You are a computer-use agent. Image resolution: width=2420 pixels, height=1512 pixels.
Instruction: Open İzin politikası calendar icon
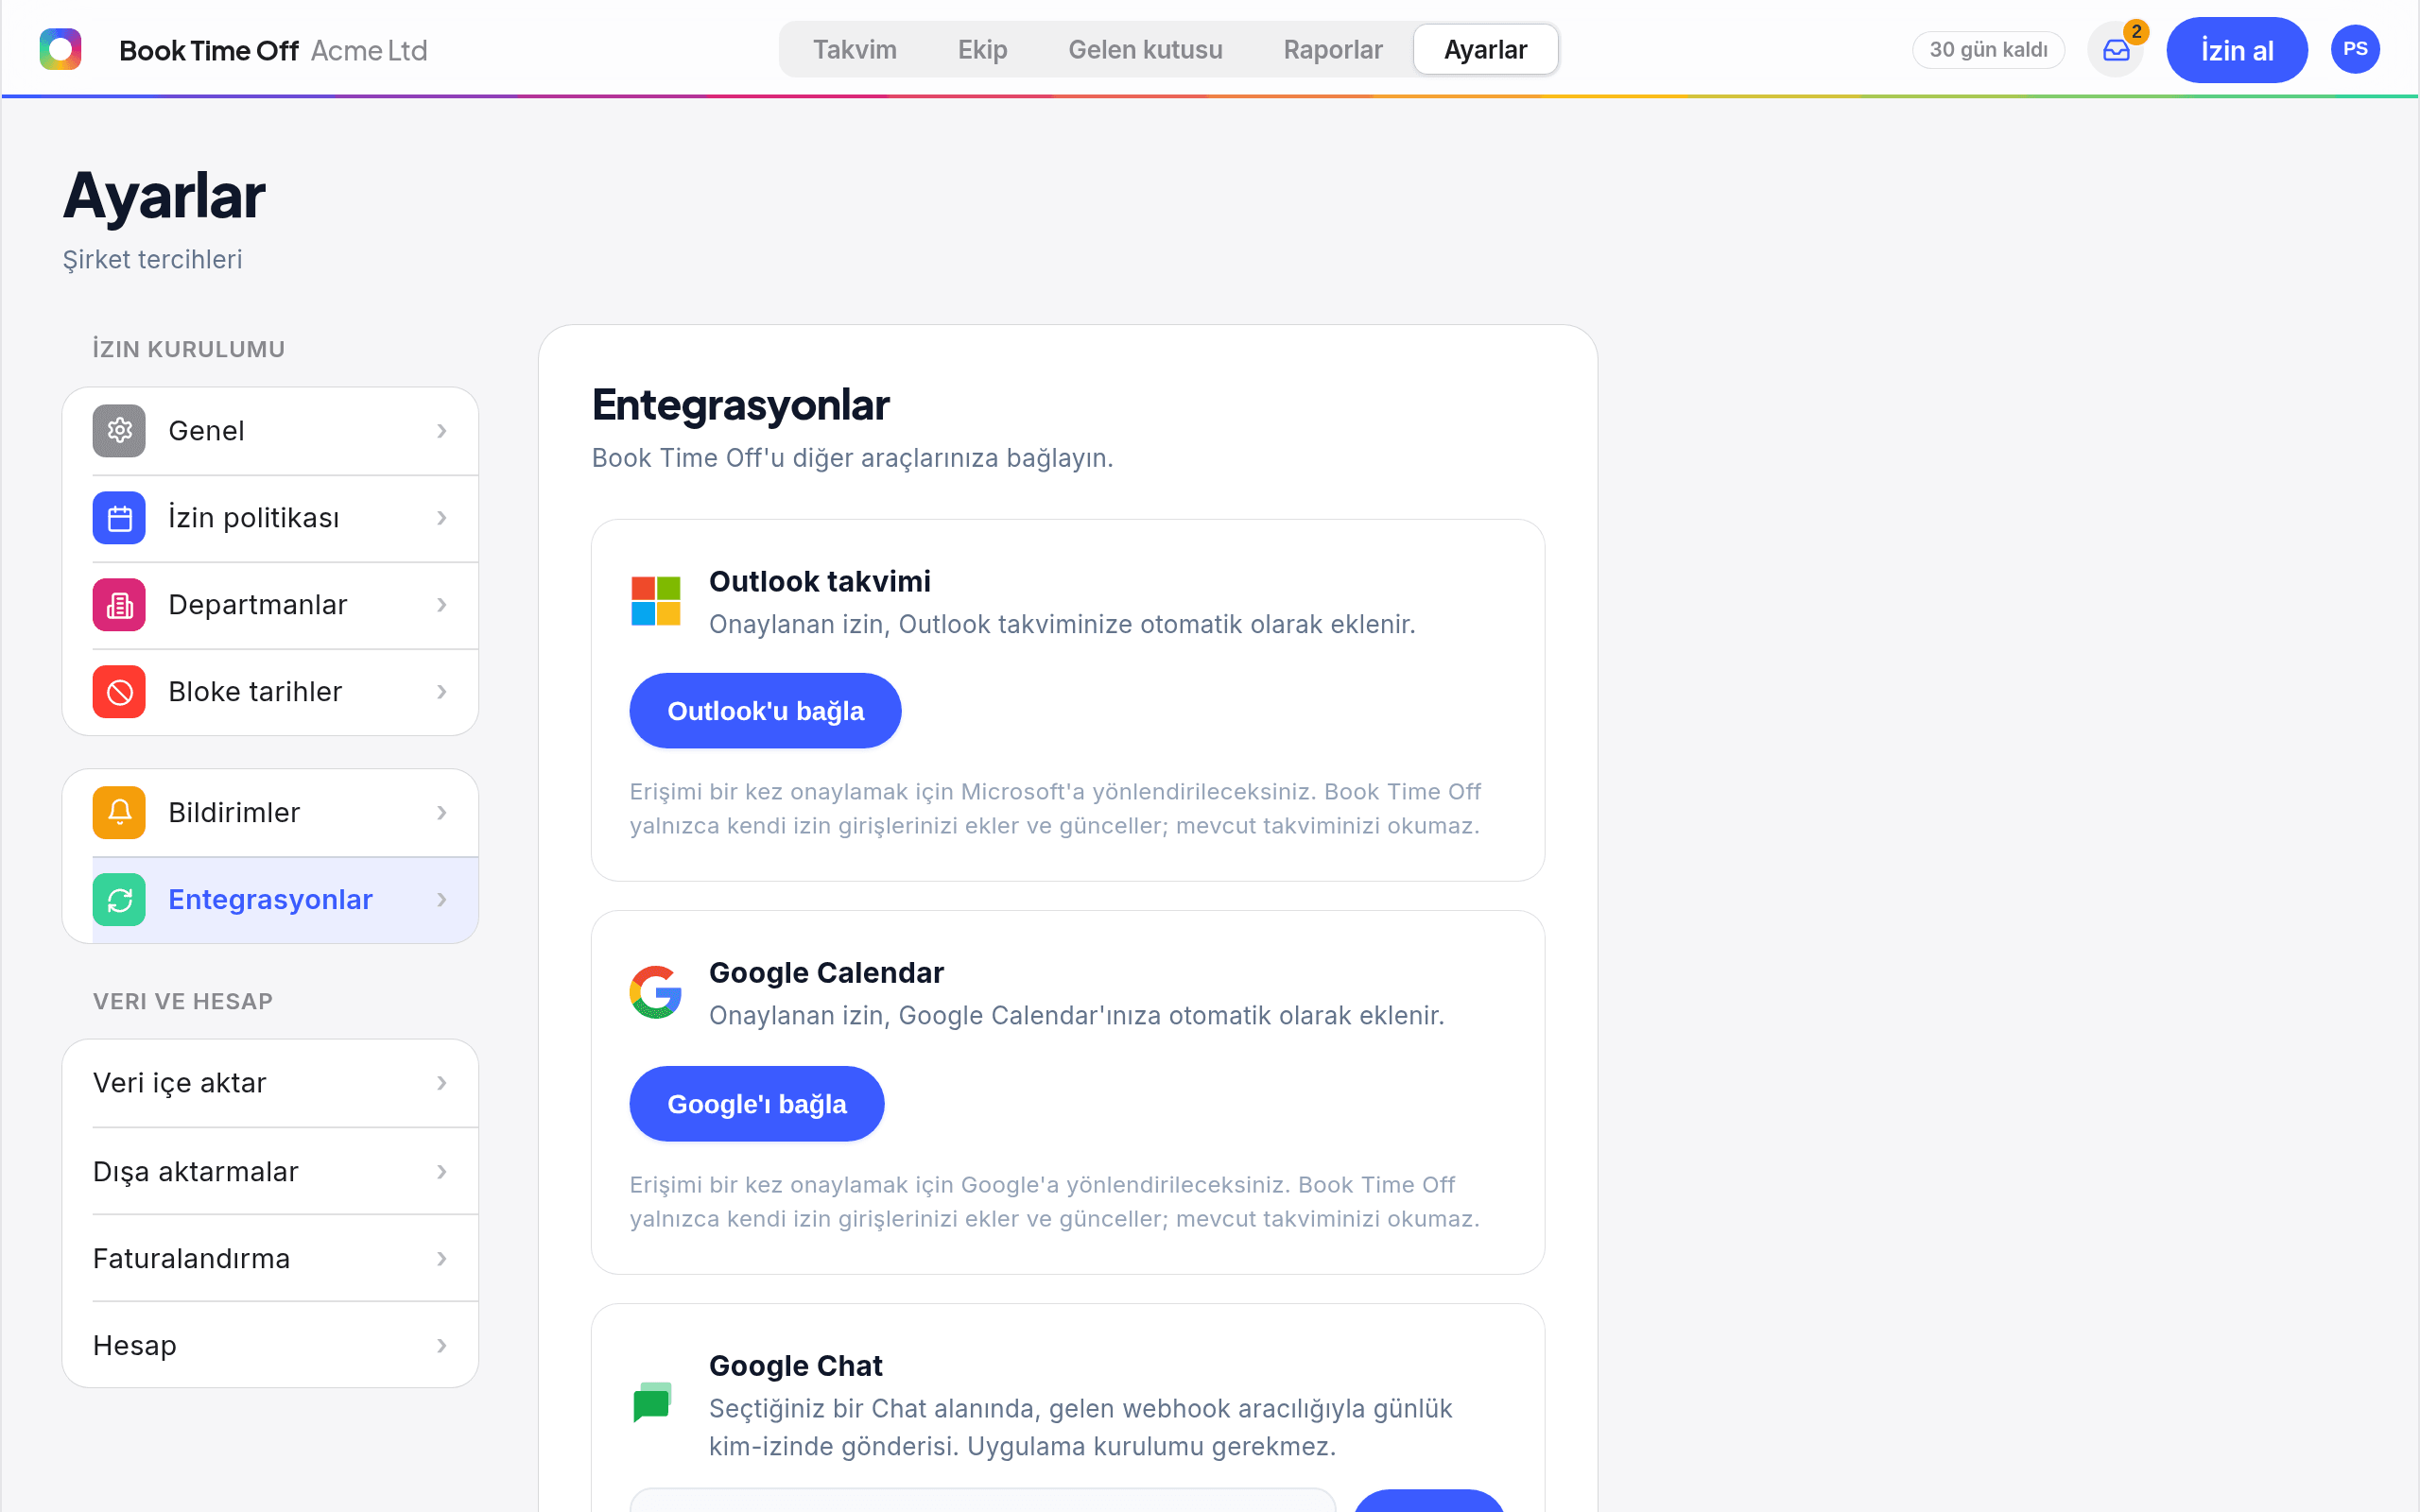(119, 518)
